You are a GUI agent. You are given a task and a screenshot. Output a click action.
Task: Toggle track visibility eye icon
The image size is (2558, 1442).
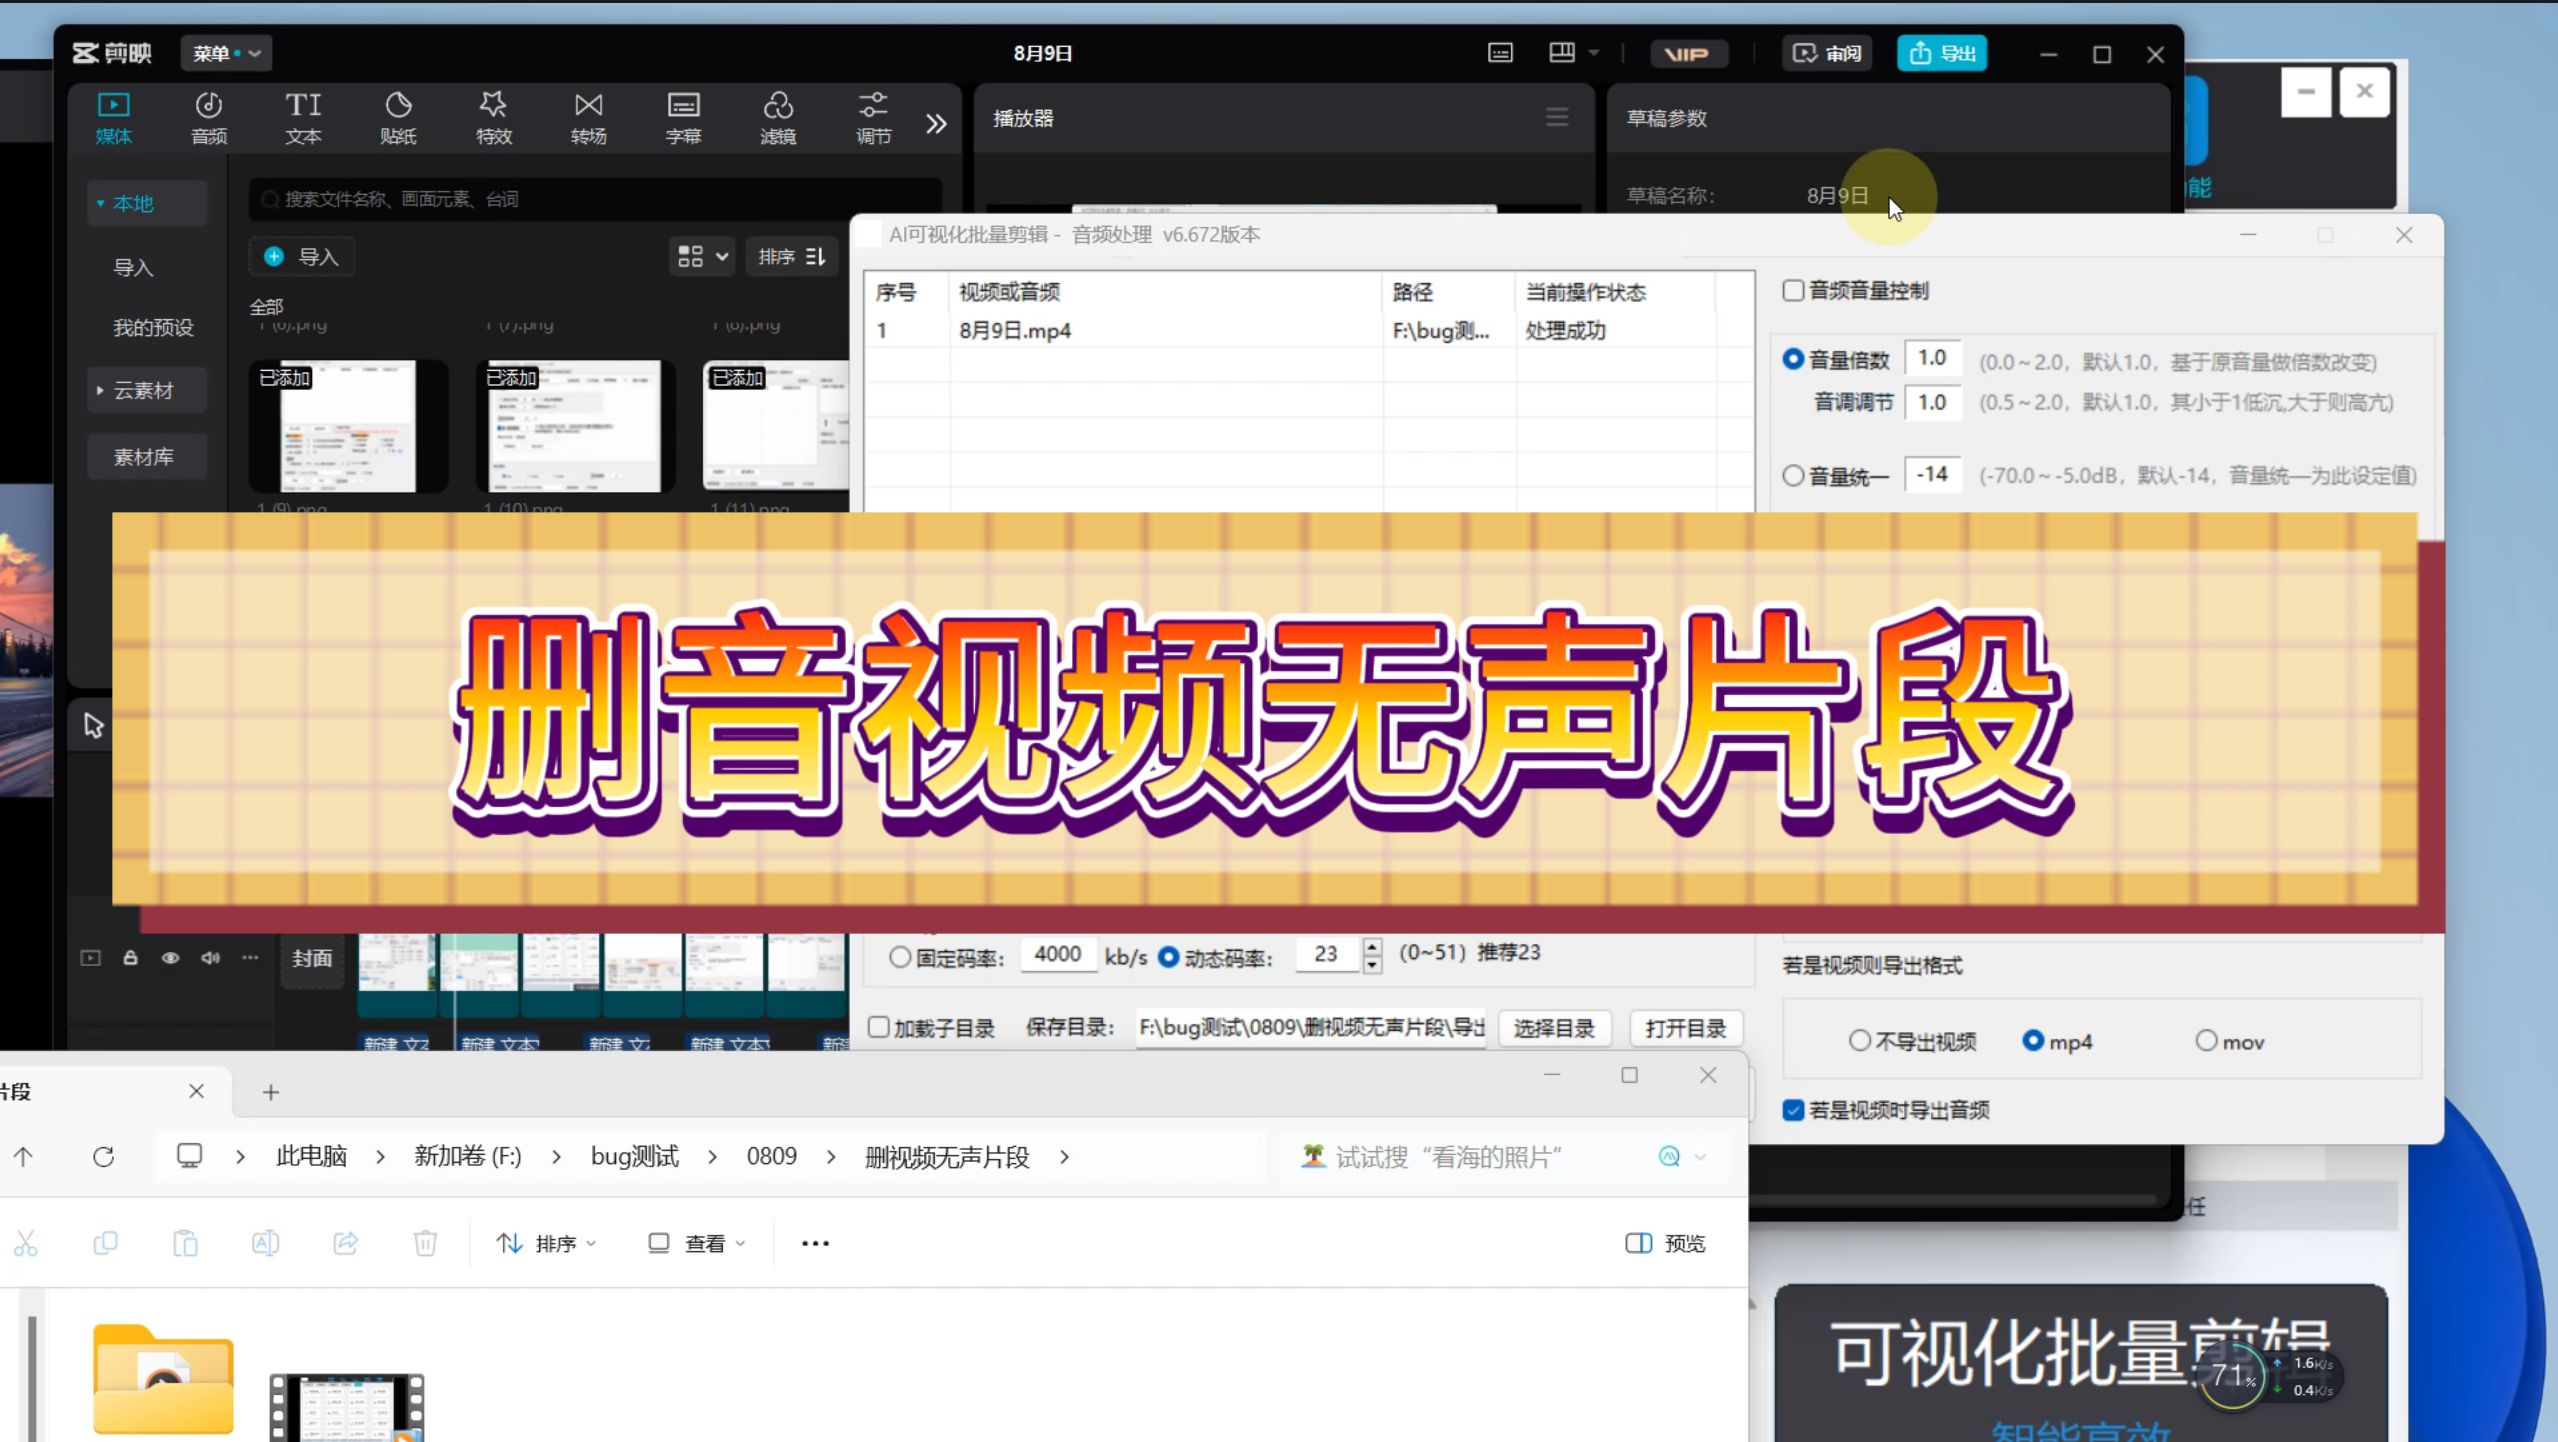(x=170, y=958)
